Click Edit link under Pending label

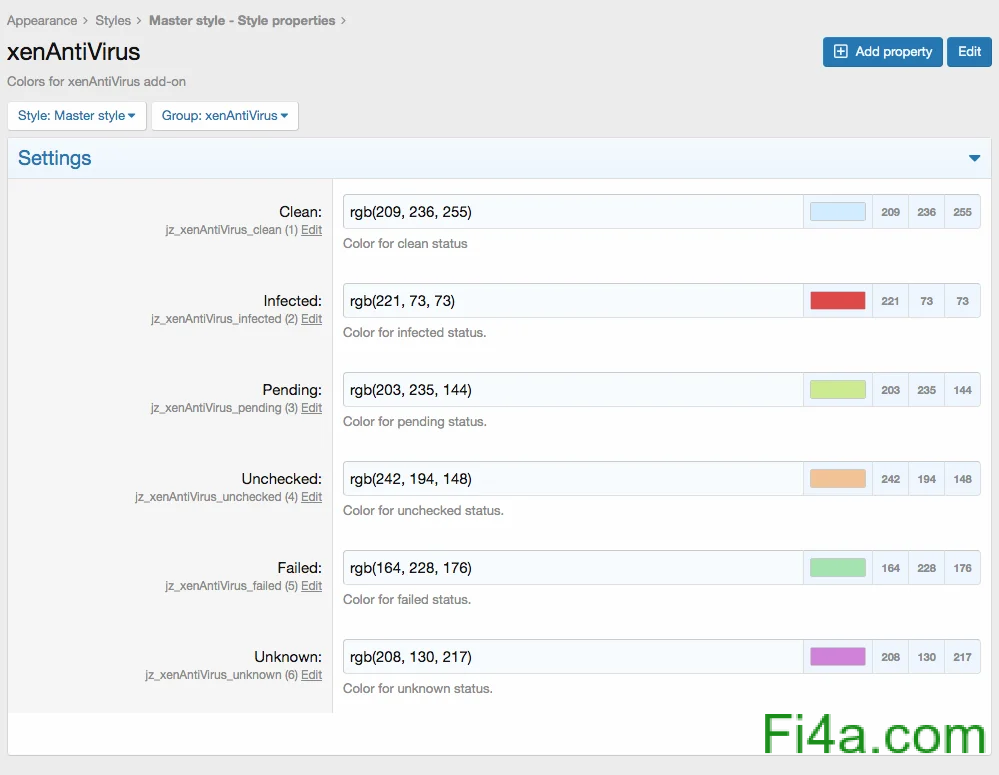click(311, 408)
